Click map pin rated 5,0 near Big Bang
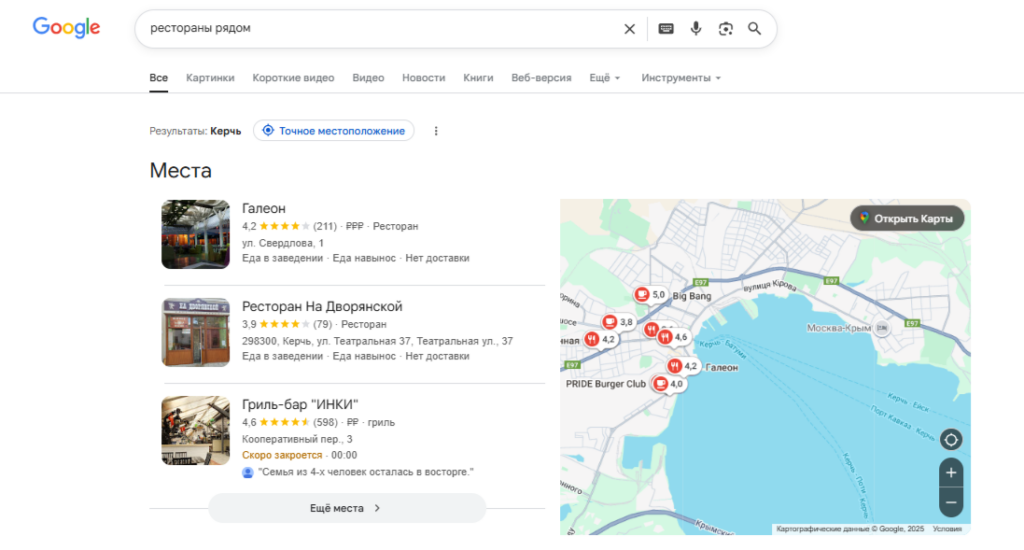Screen dimensions: 1024x550 click(x=650, y=295)
